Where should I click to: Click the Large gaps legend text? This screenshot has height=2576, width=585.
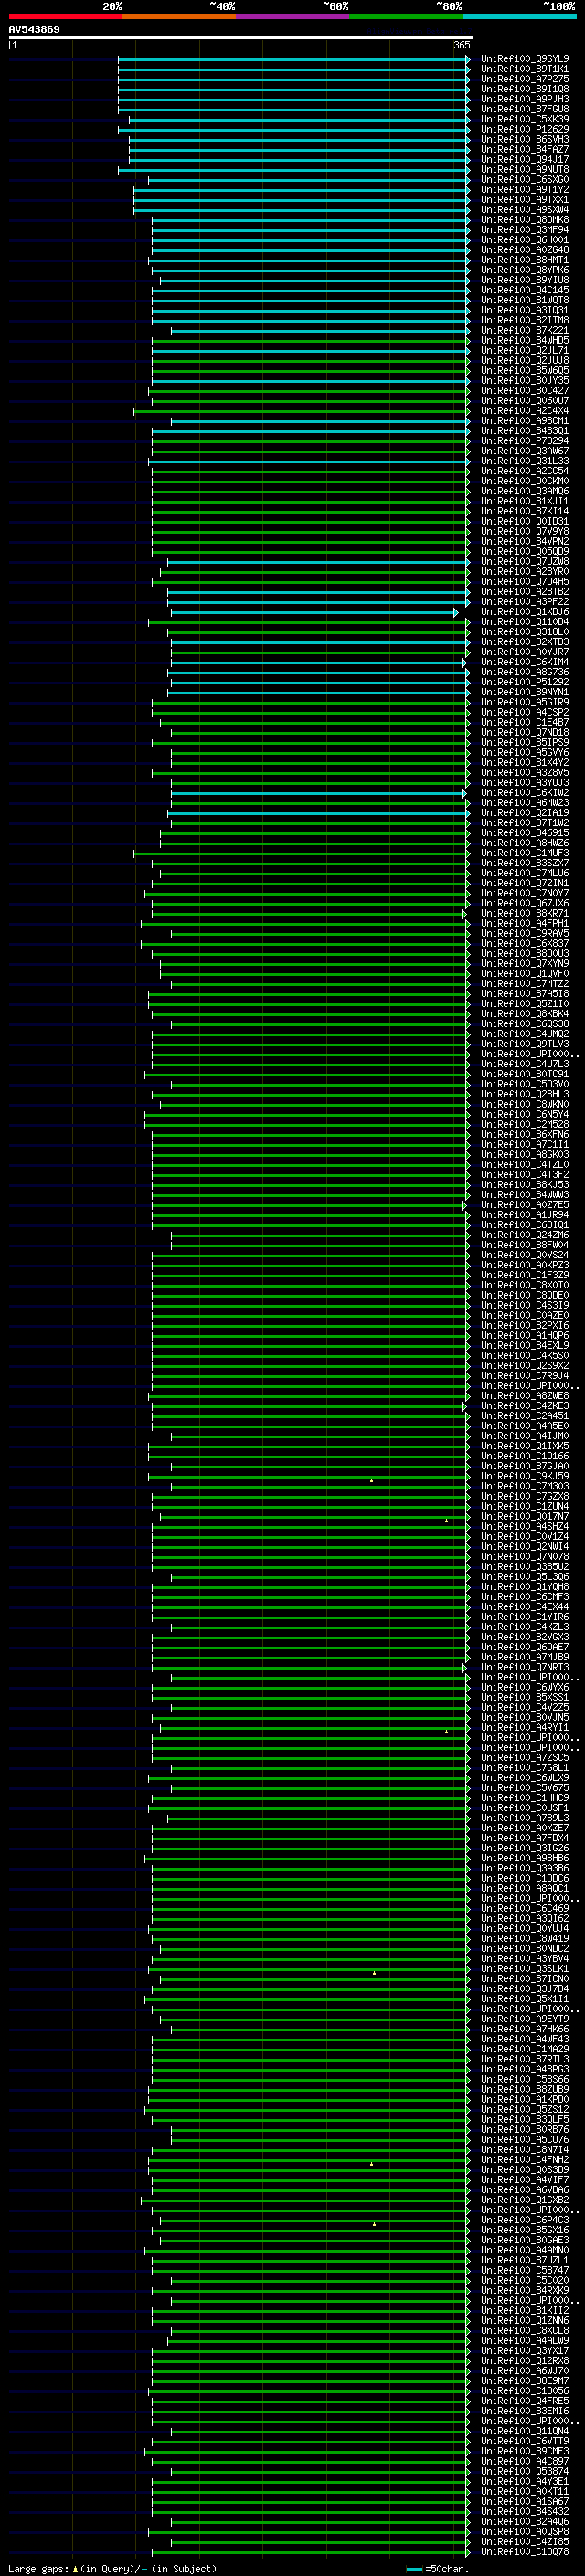(x=112, y=2568)
